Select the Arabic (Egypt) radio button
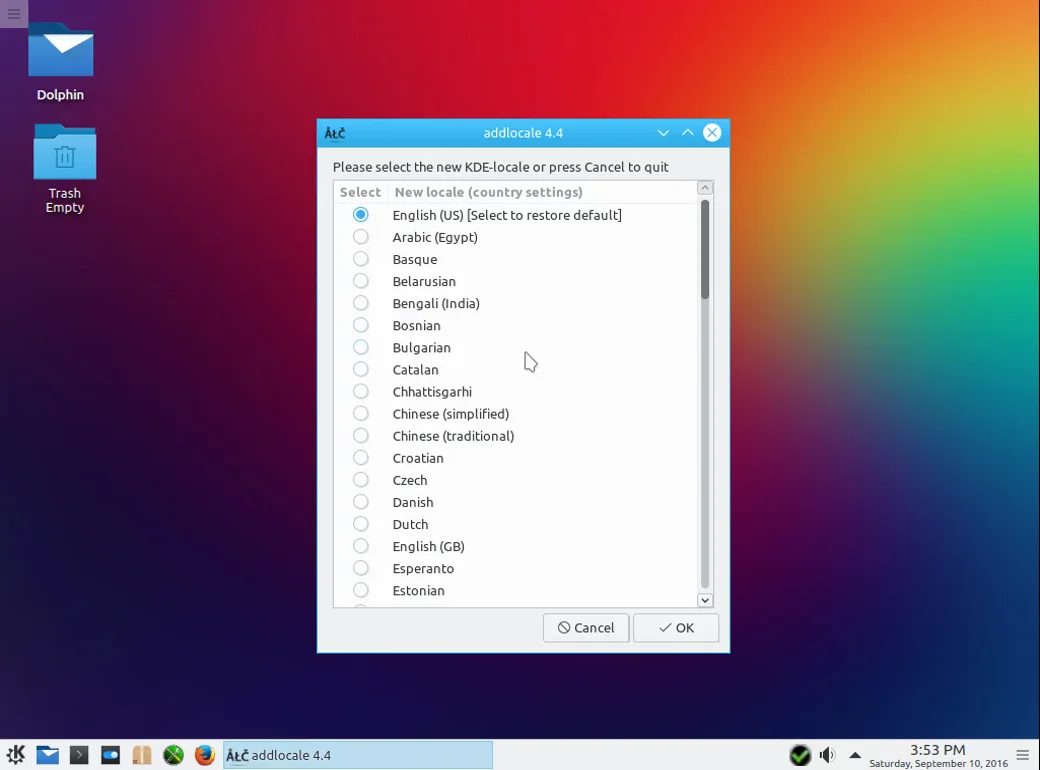 coord(361,237)
